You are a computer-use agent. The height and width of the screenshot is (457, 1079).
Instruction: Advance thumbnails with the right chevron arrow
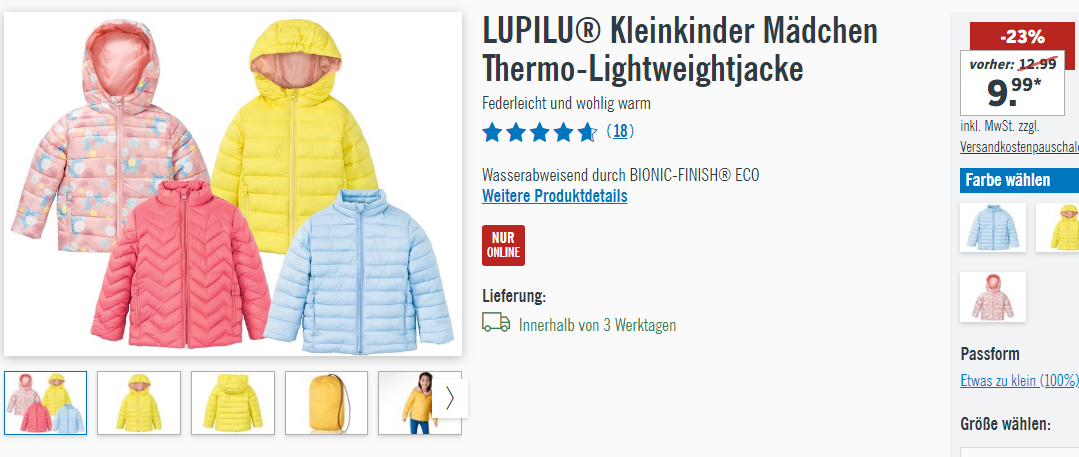[x=450, y=398]
